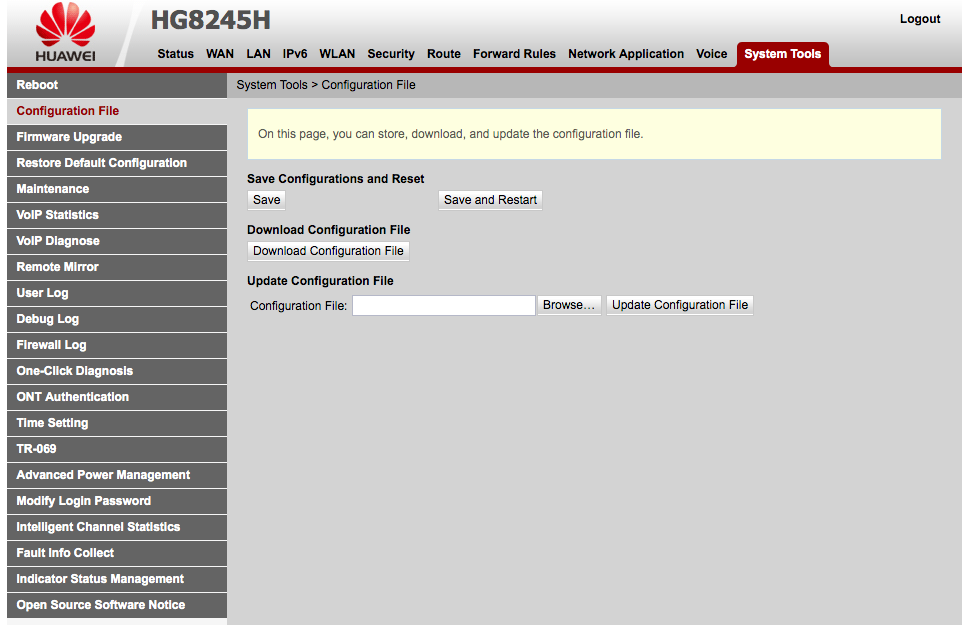Switch to the WLAN tab

pyautogui.click(x=337, y=54)
